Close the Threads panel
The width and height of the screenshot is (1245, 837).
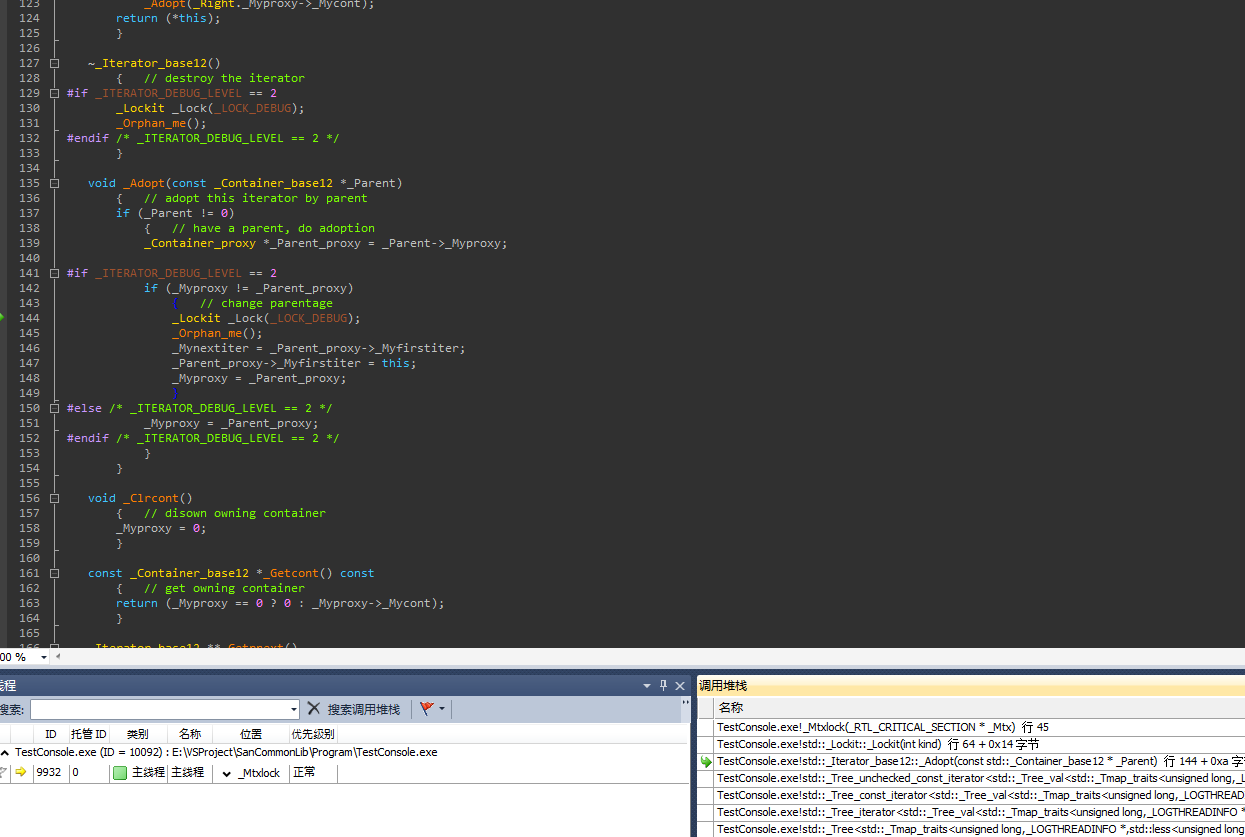click(680, 686)
